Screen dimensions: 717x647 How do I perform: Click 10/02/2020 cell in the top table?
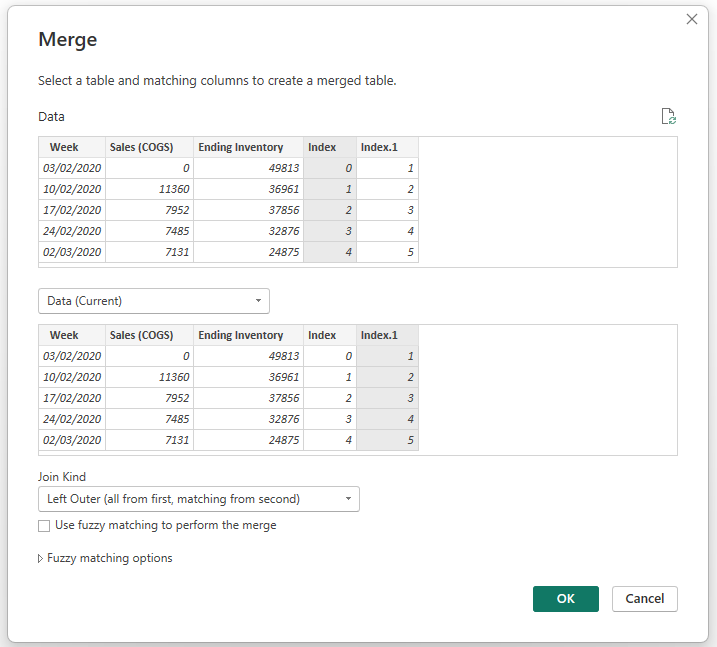[x=72, y=189]
